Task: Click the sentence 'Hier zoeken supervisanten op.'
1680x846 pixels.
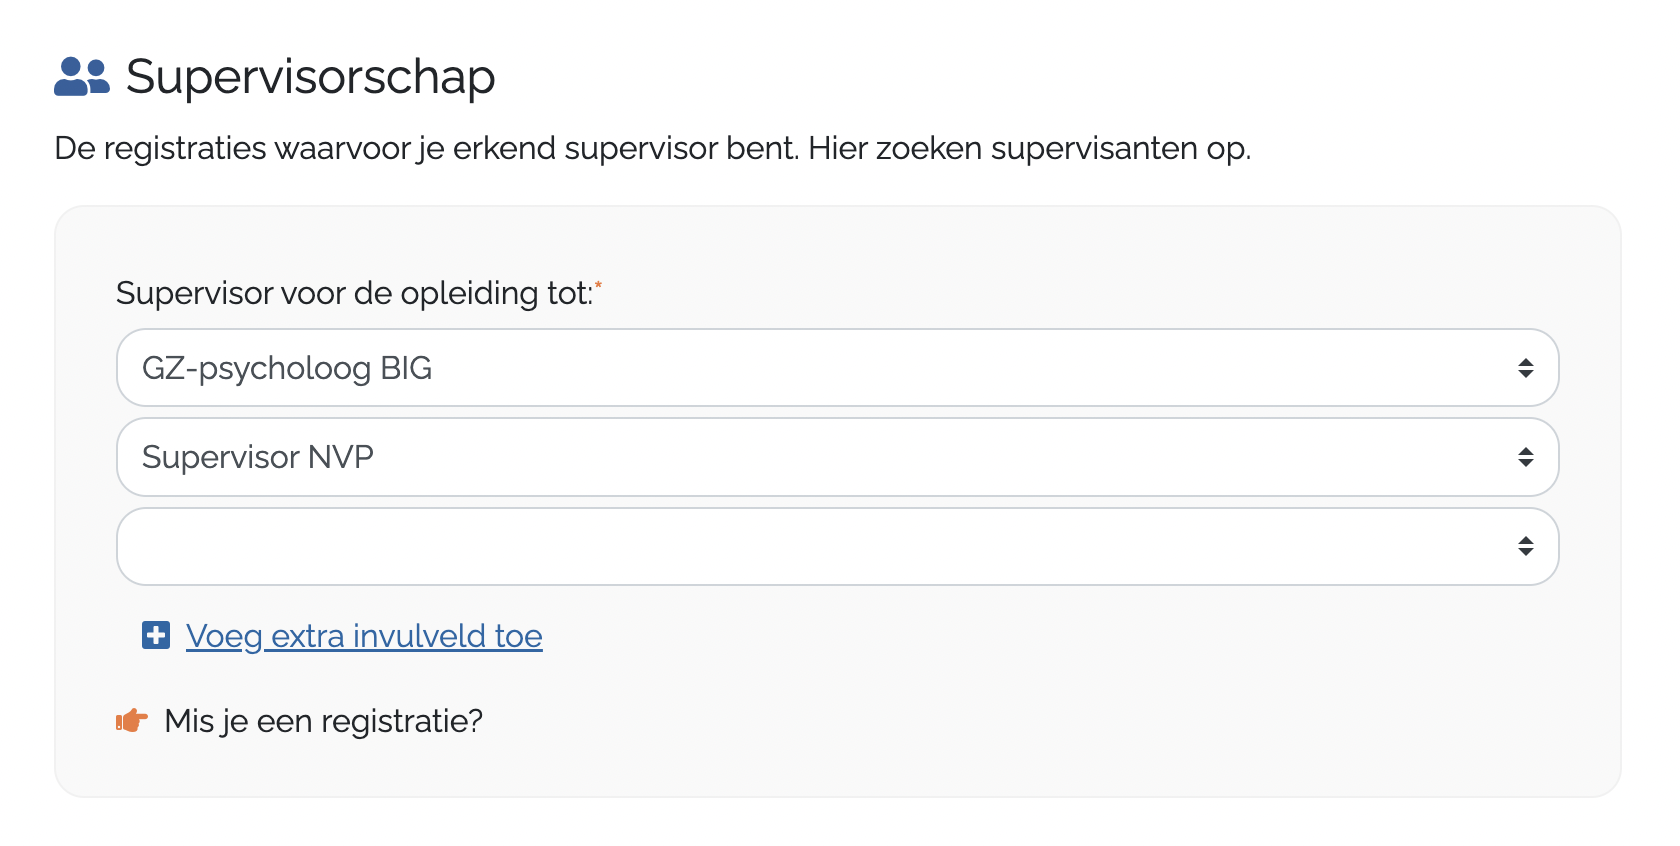Action: click(x=1029, y=148)
